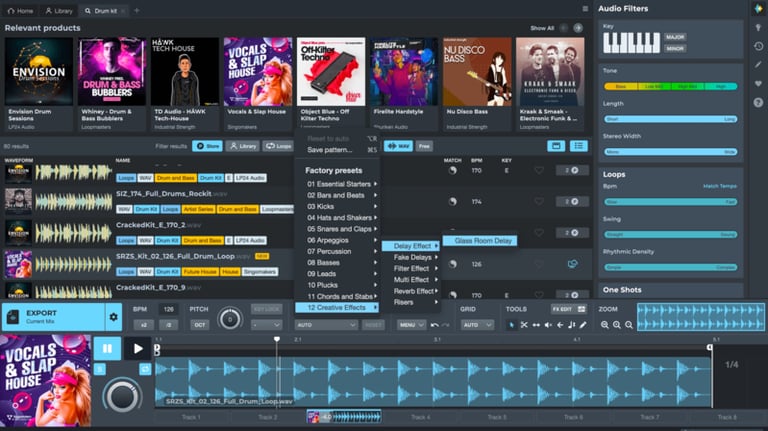Open the MENU dropdown
The image size is (768, 431).
coord(411,325)
